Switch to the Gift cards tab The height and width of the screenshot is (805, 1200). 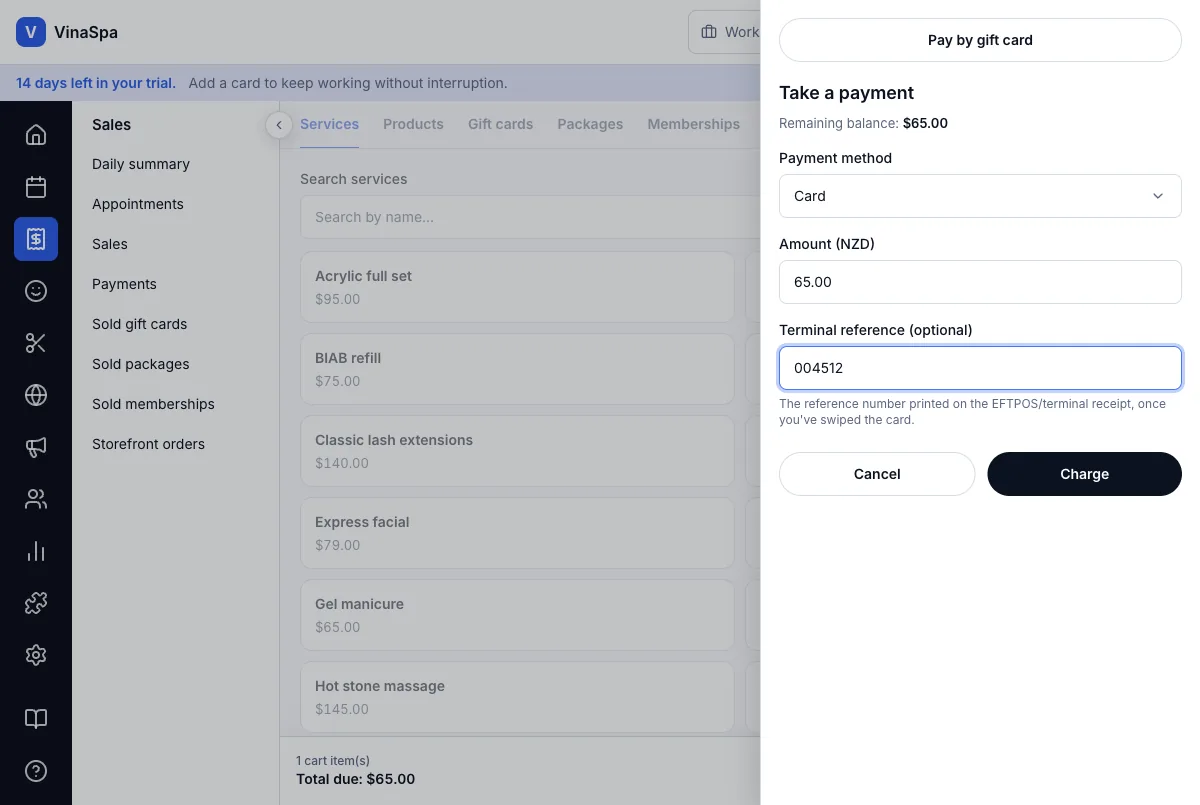pyautogui.click(x=500, y=124)
